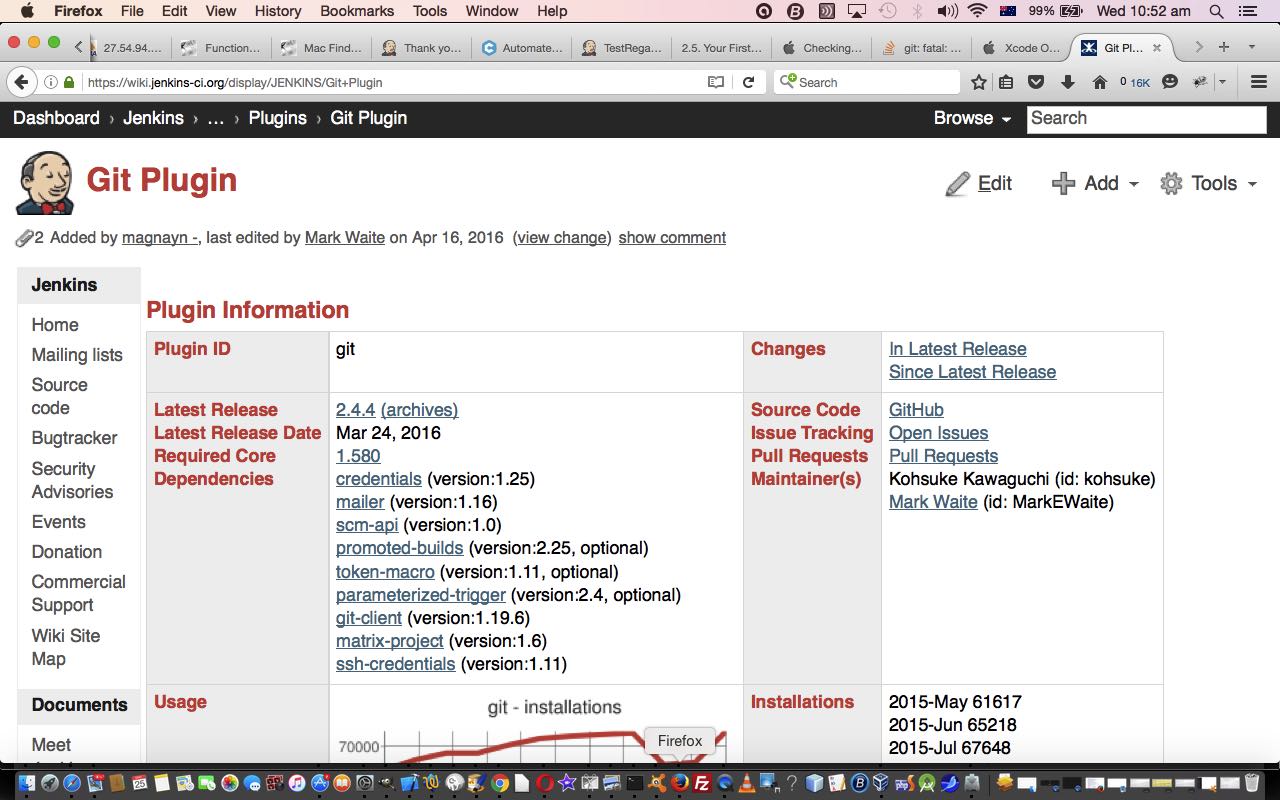This screenshot has width=1280, height=800.
Task: Switch to the 'Automate...' tab
Action: 521,48
